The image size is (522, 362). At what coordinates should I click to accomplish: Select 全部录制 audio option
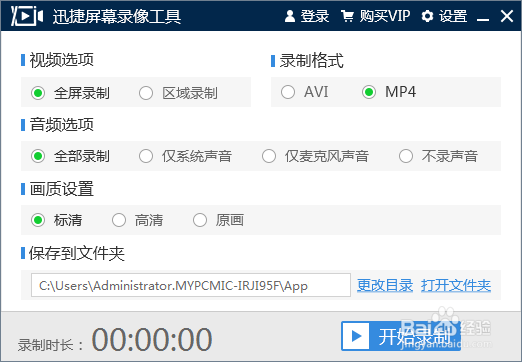click(70, 156)
